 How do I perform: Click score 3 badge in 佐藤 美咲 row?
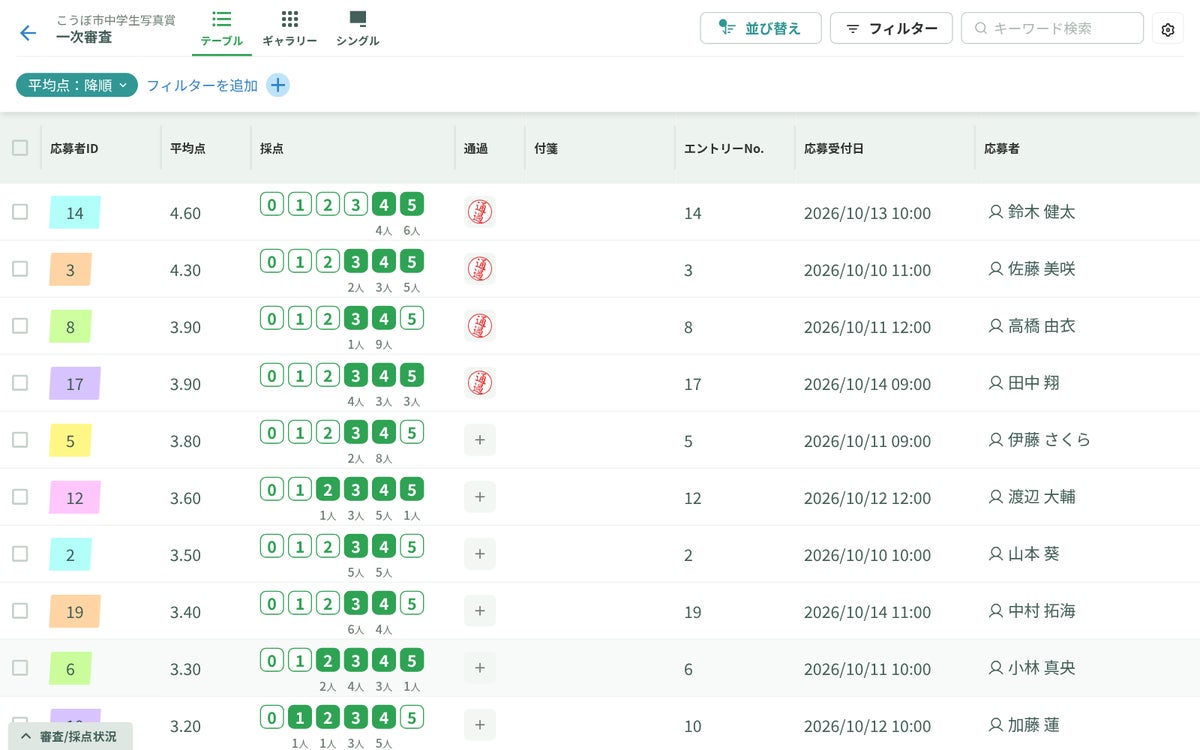pyautogui.click(x=356, y=262)
